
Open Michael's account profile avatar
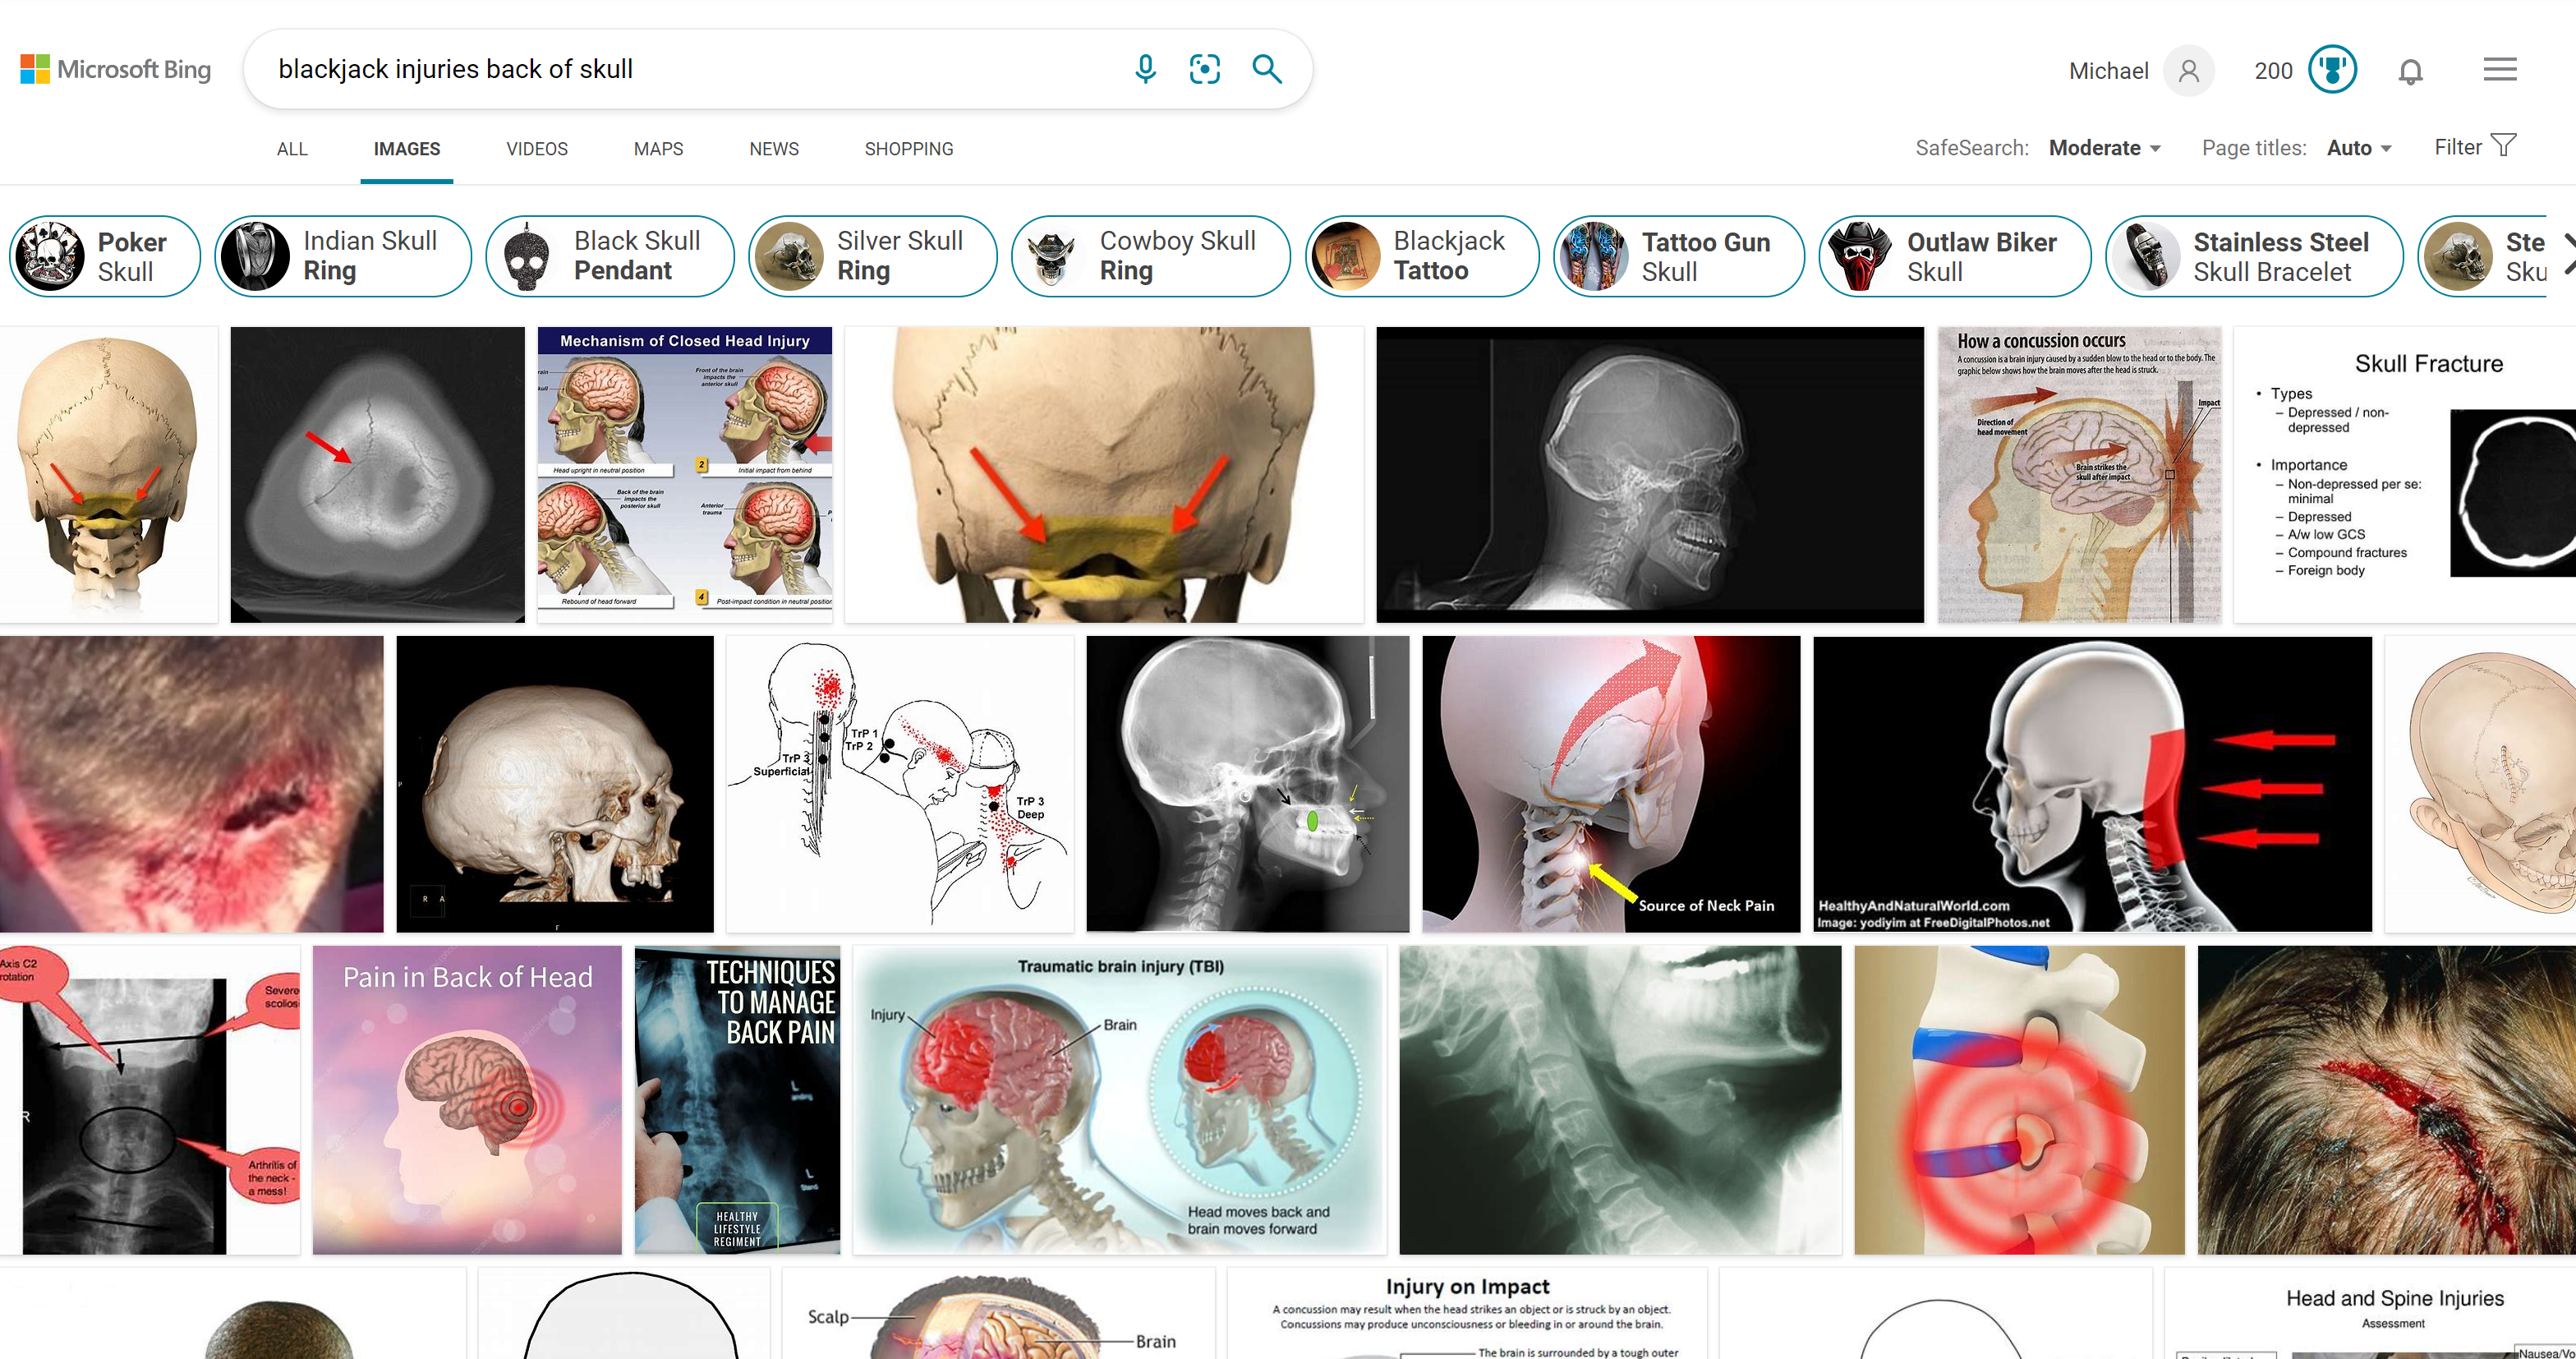pos(2188,71)
